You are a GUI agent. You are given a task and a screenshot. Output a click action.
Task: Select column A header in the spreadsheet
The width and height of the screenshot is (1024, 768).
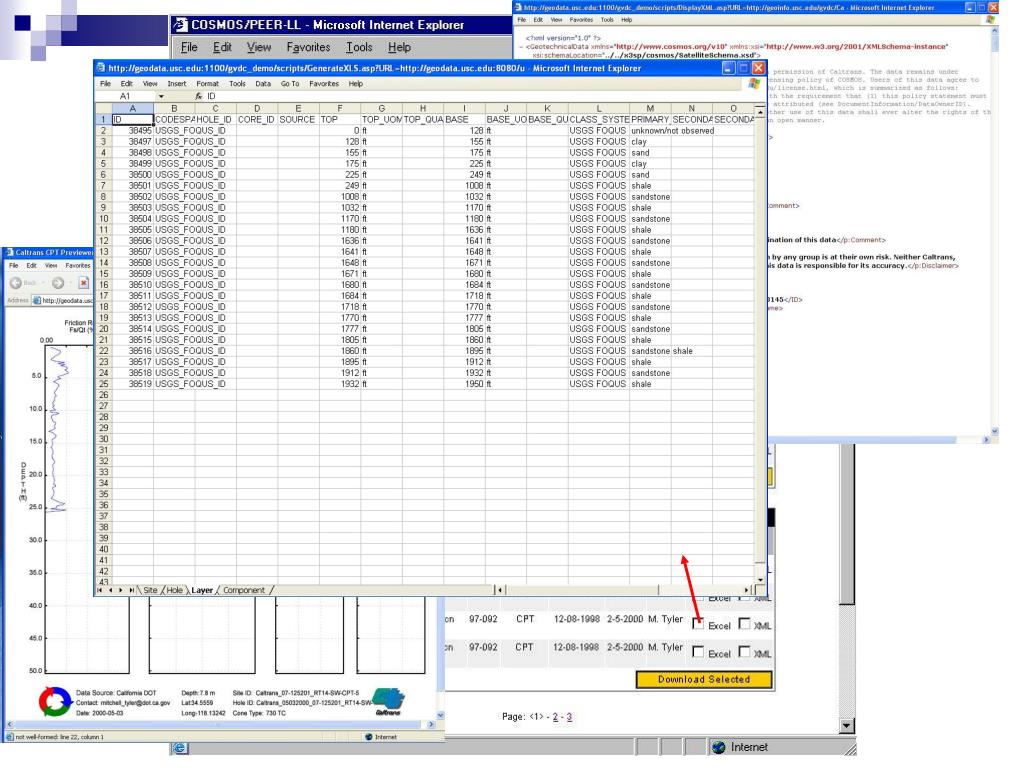coord(133,108)
